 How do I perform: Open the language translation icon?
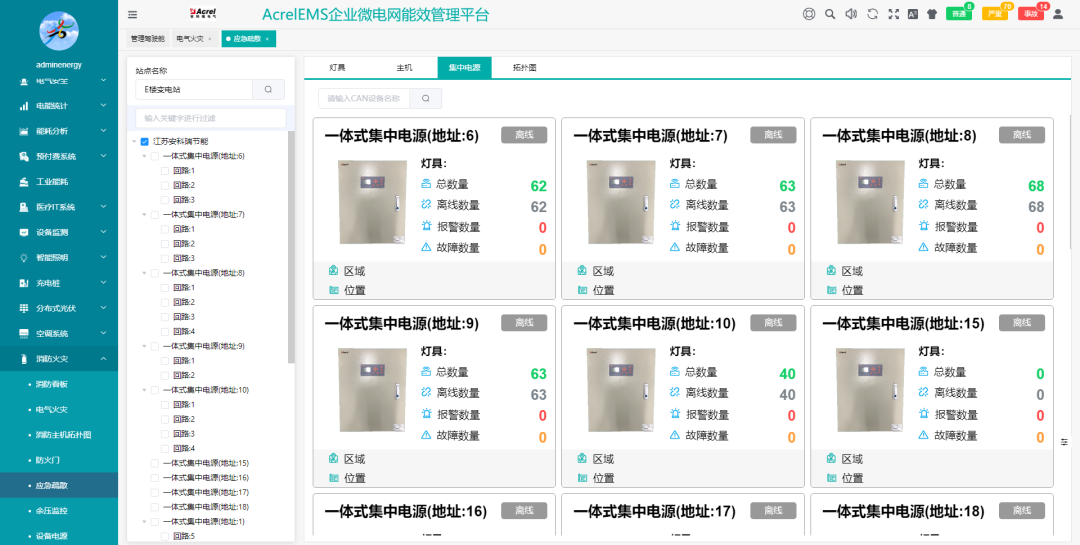(x=913, y=14)
